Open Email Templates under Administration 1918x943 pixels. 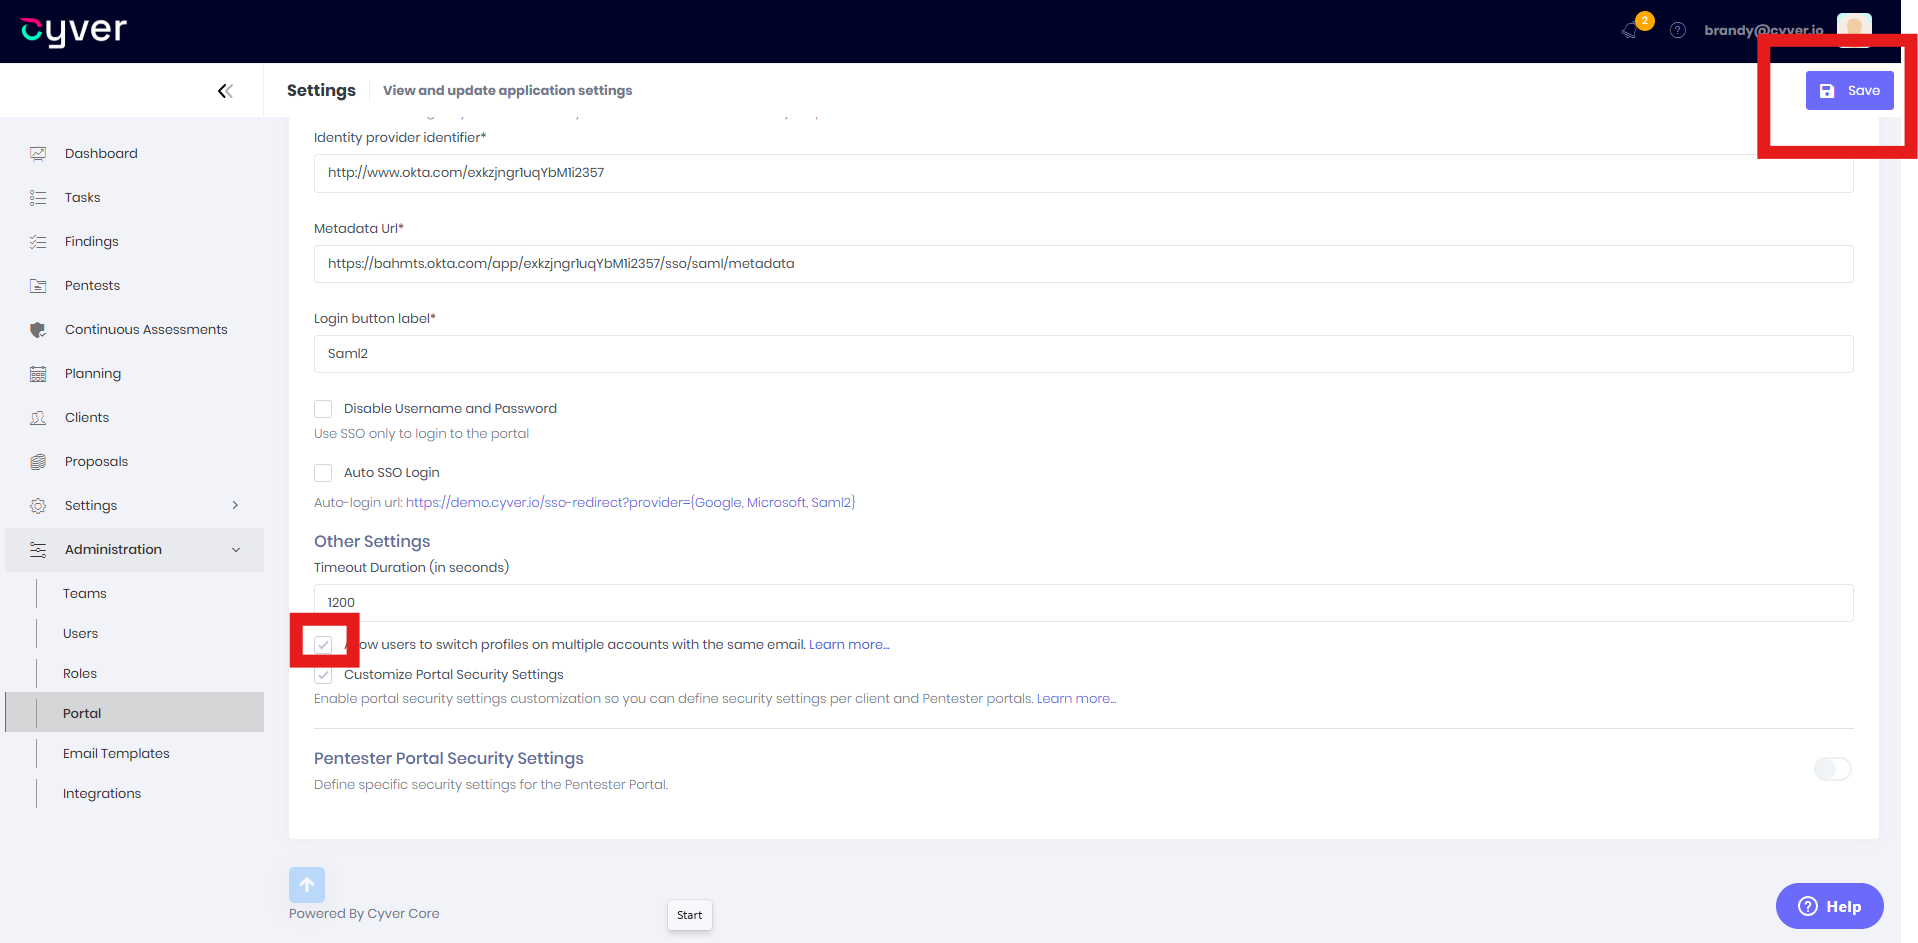click(x=116, y=753)
